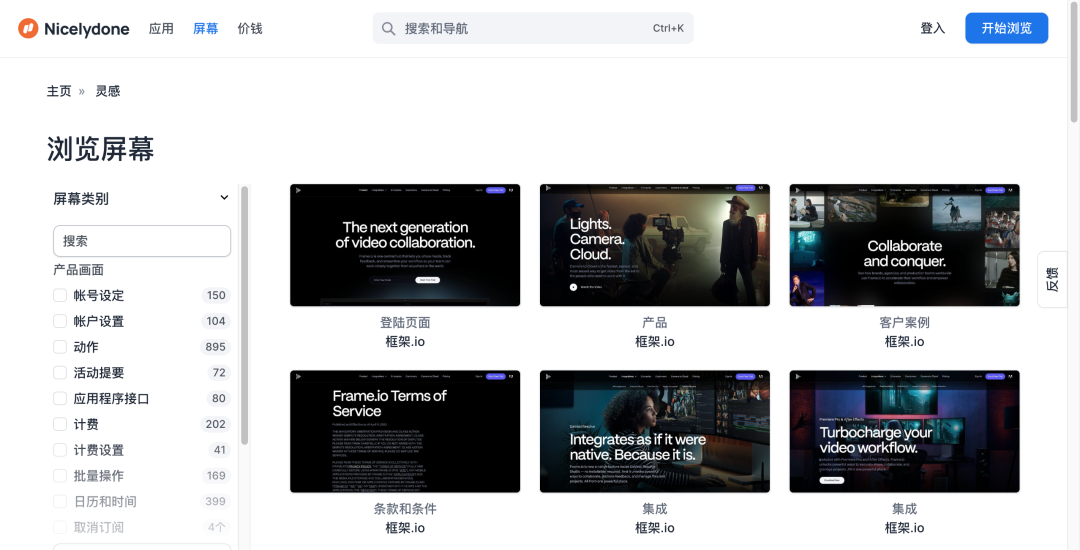
Task: Click the 条款和条件 card label
Action: click(405, 509)
